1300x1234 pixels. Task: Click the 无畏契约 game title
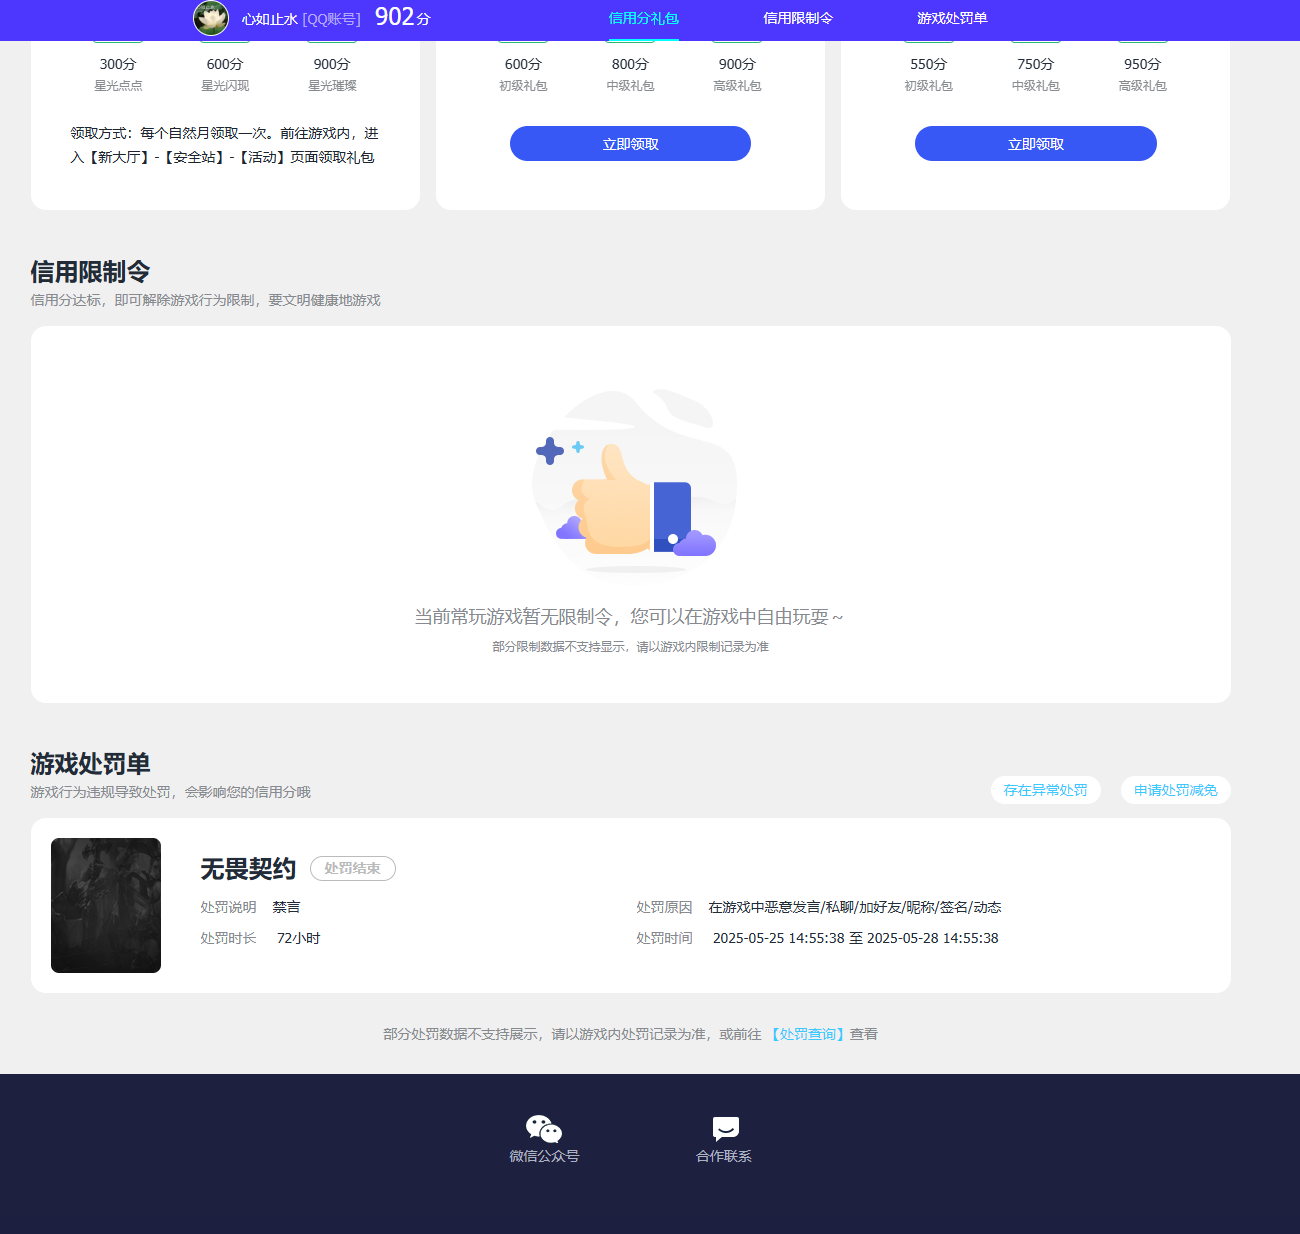(248, 869)
